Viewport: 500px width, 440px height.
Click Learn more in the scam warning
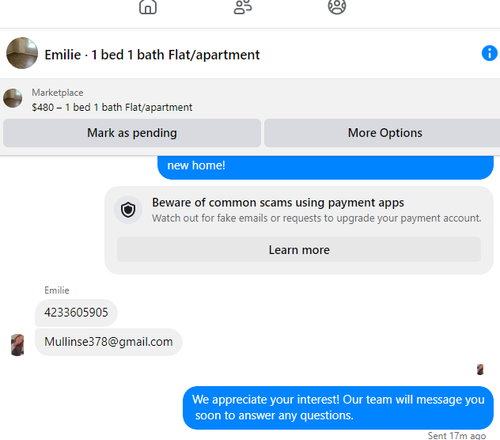[299, 250]
